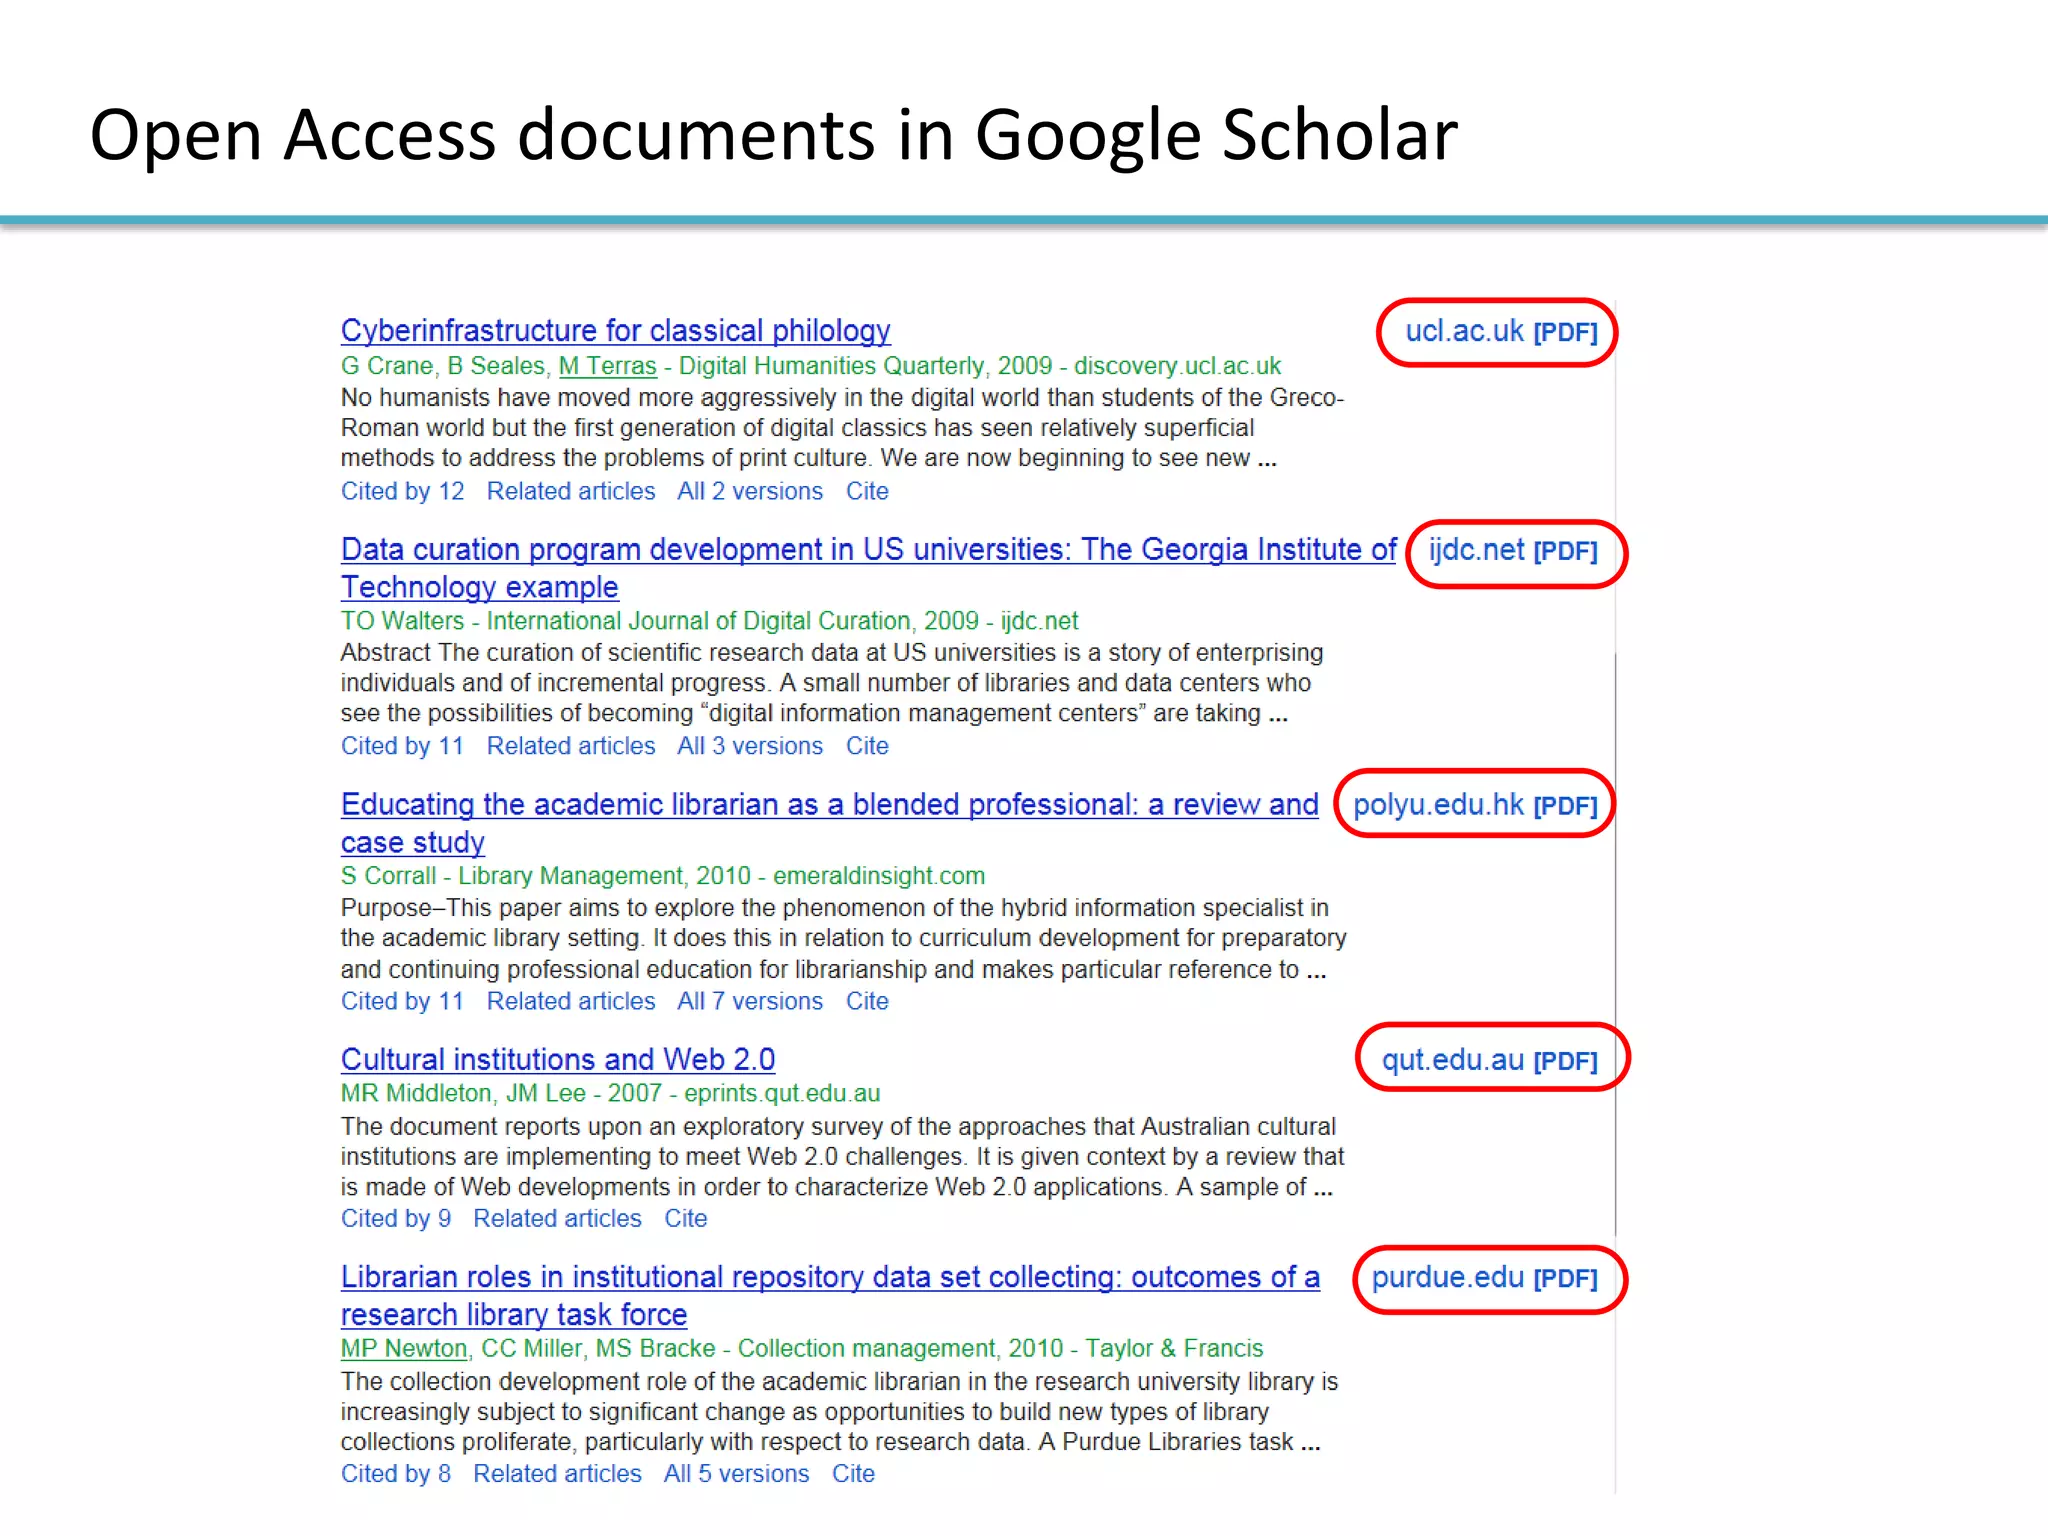This screenshot has width=2048, height=1536.
Task: Open Related articles for Data curation result
Action: click(571, 746)
